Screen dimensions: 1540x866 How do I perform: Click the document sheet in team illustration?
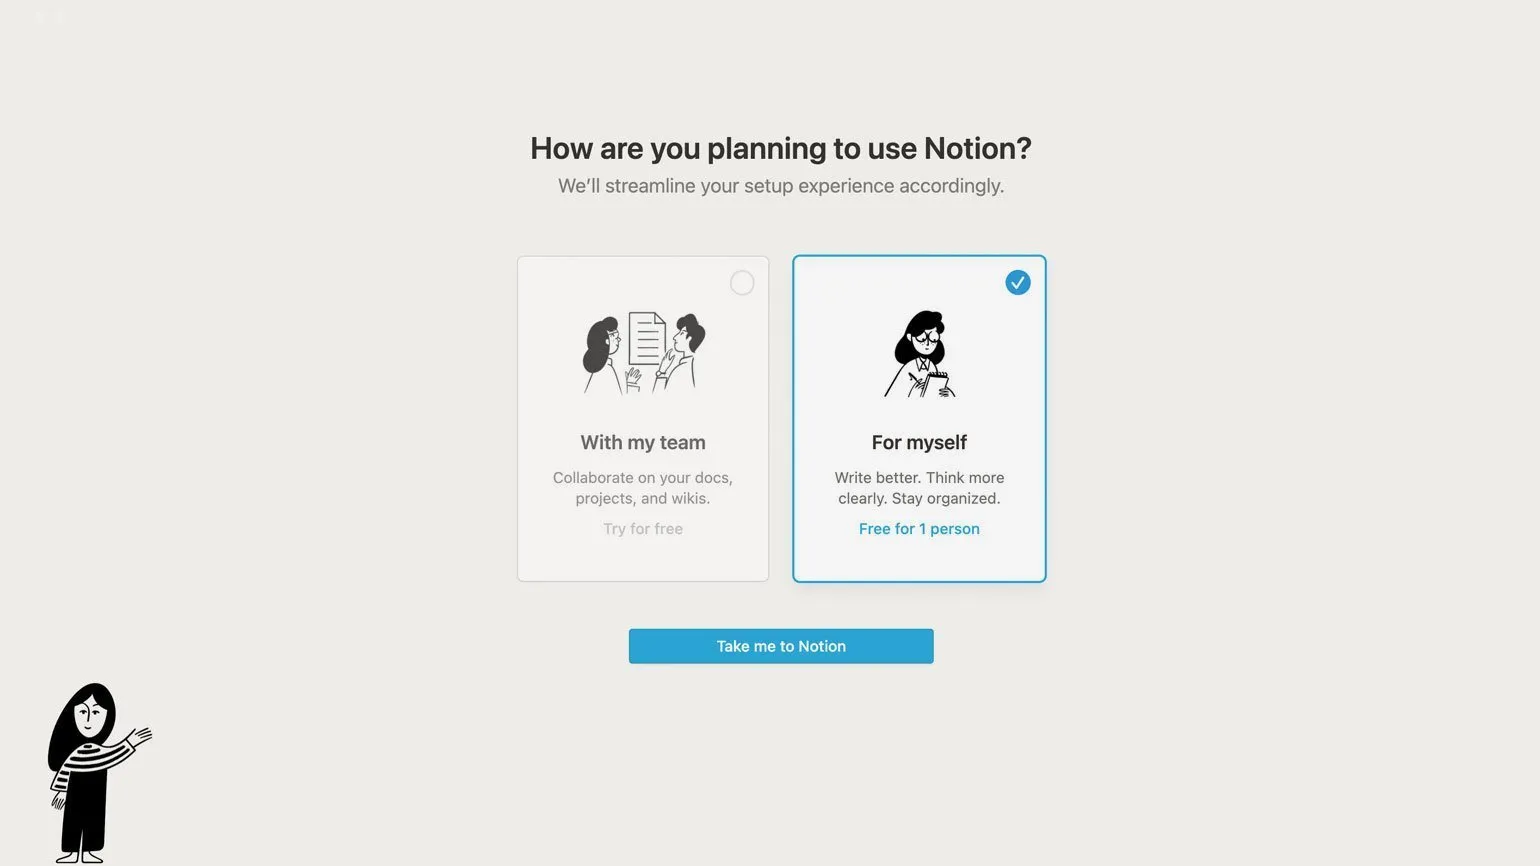point(646,339)
